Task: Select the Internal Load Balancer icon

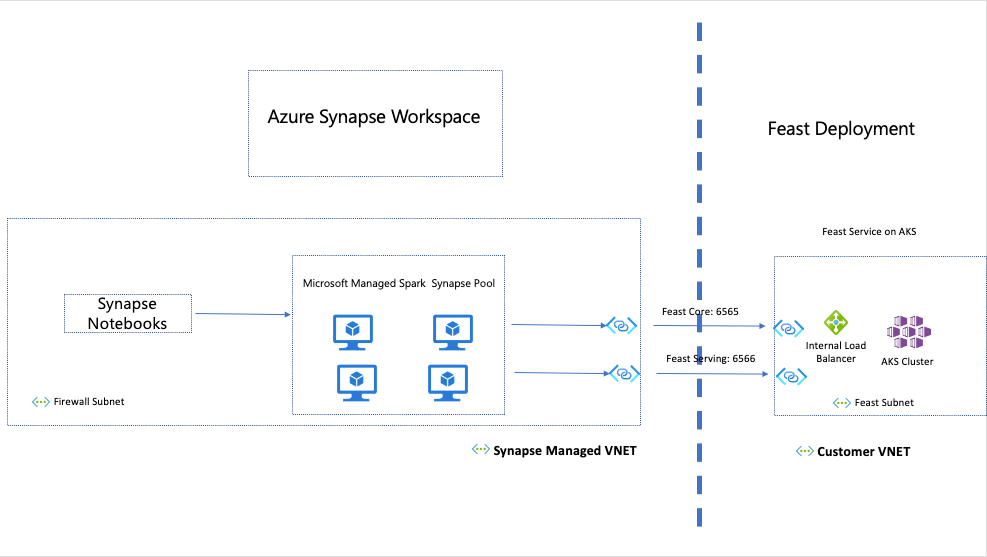Action: pyautogui.click(x=836, y=322)
